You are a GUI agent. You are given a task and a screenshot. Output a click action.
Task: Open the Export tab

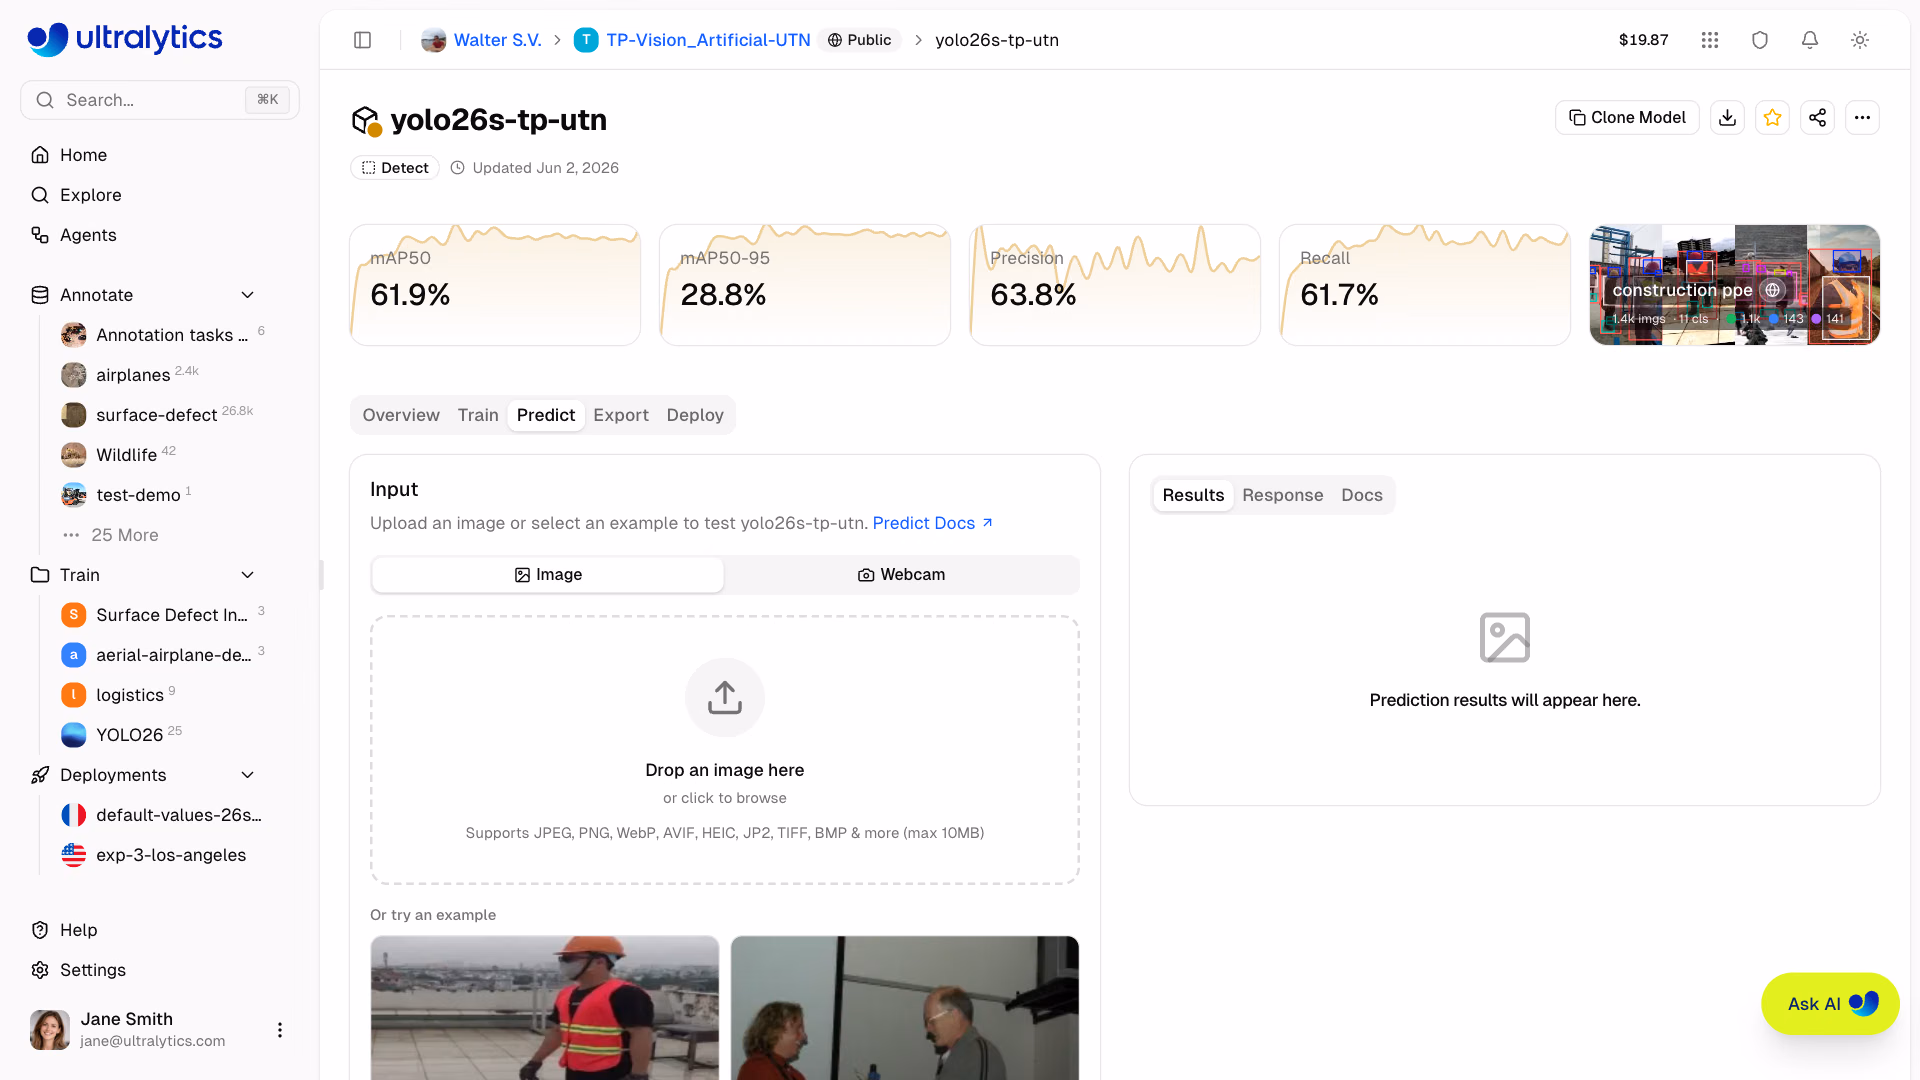(x=621, y=415)
